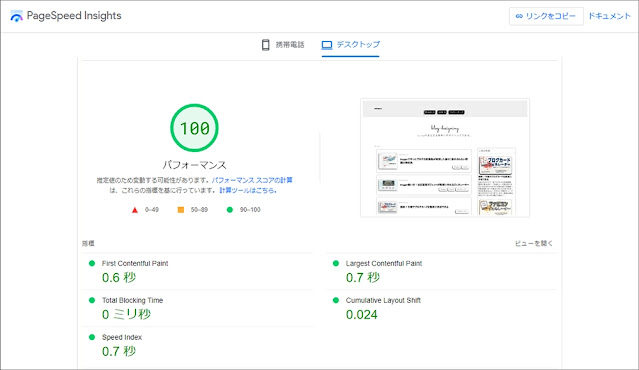Switch to the 携帯電話 tab
Screen dimensions: 639x370
pyautogui.click(x=283, y=45)
